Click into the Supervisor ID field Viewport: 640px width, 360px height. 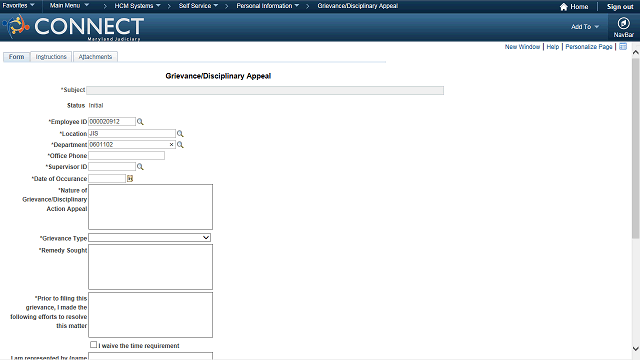pos(112,167)
